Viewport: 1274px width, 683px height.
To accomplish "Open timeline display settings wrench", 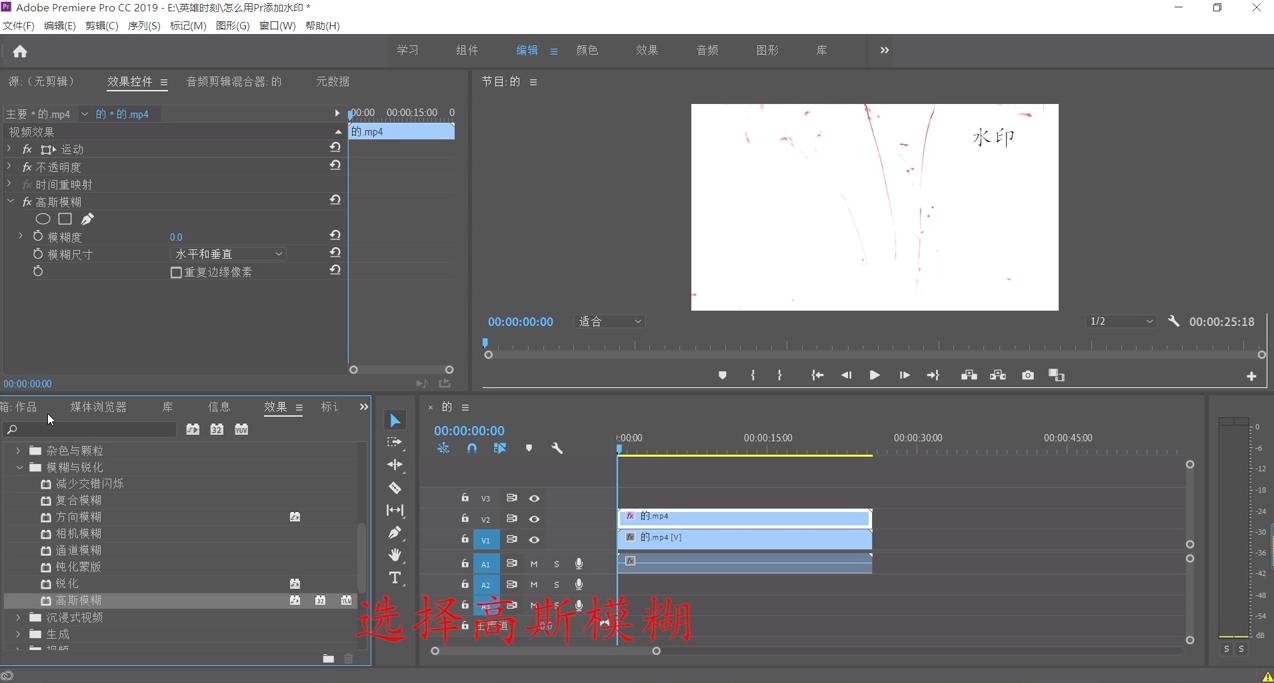I will coord(557,449).
